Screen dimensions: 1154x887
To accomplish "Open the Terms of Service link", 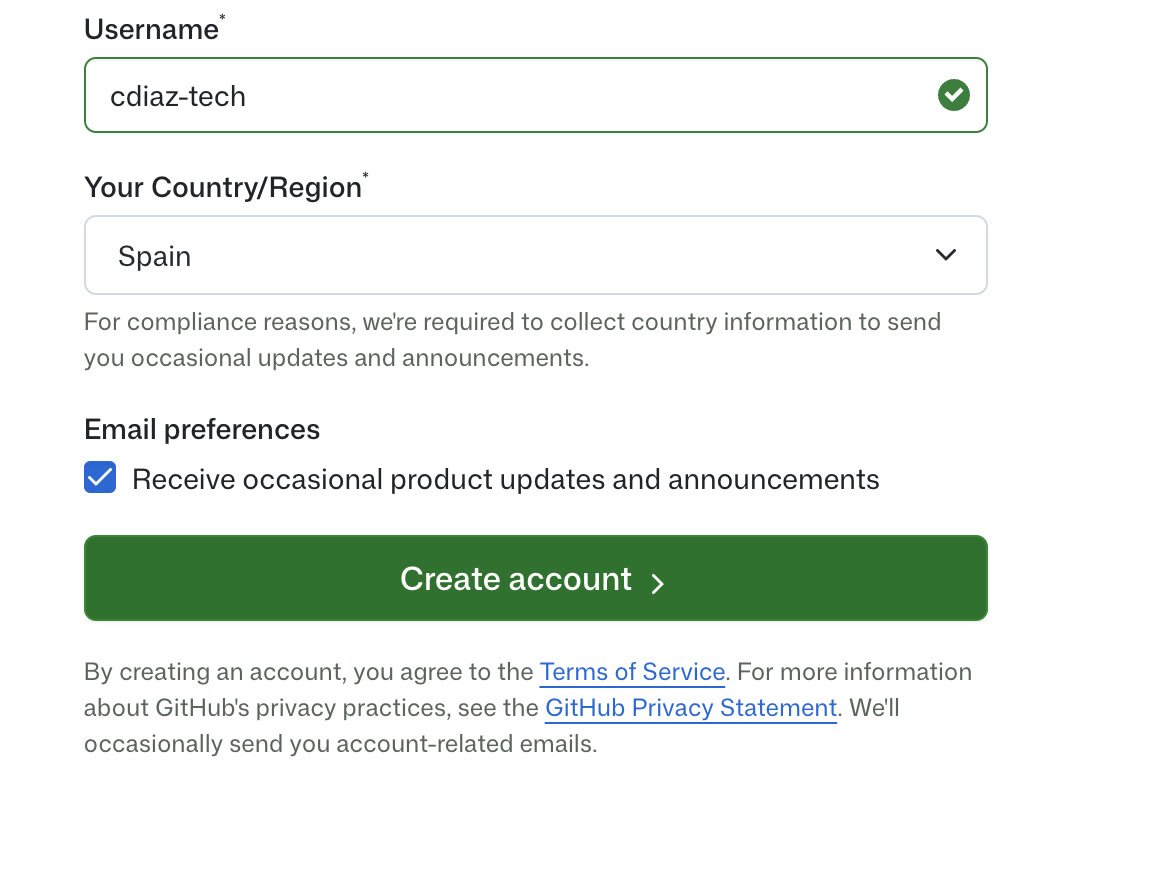I will tap(632, 671).
